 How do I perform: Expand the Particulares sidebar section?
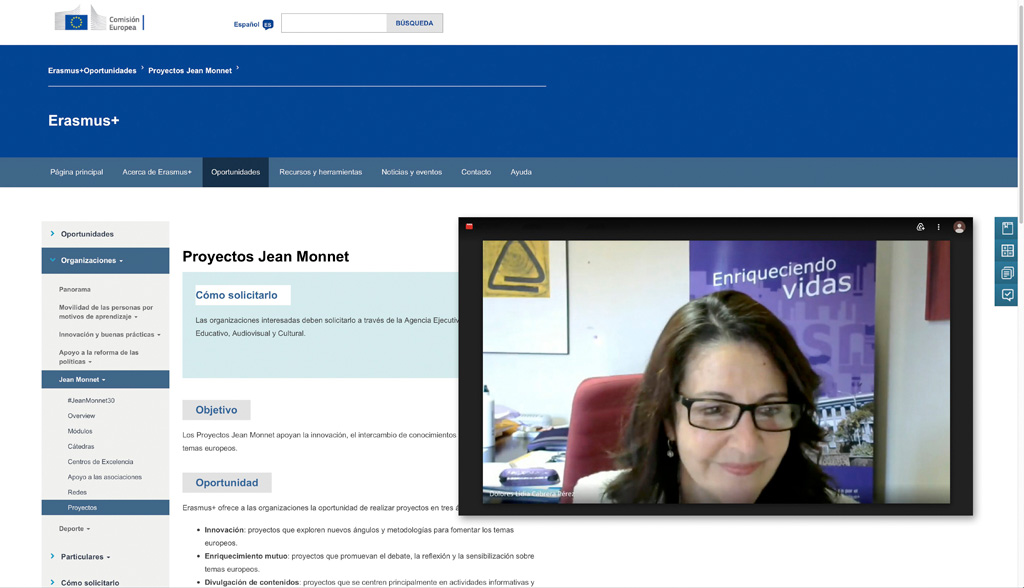point(85,556)
